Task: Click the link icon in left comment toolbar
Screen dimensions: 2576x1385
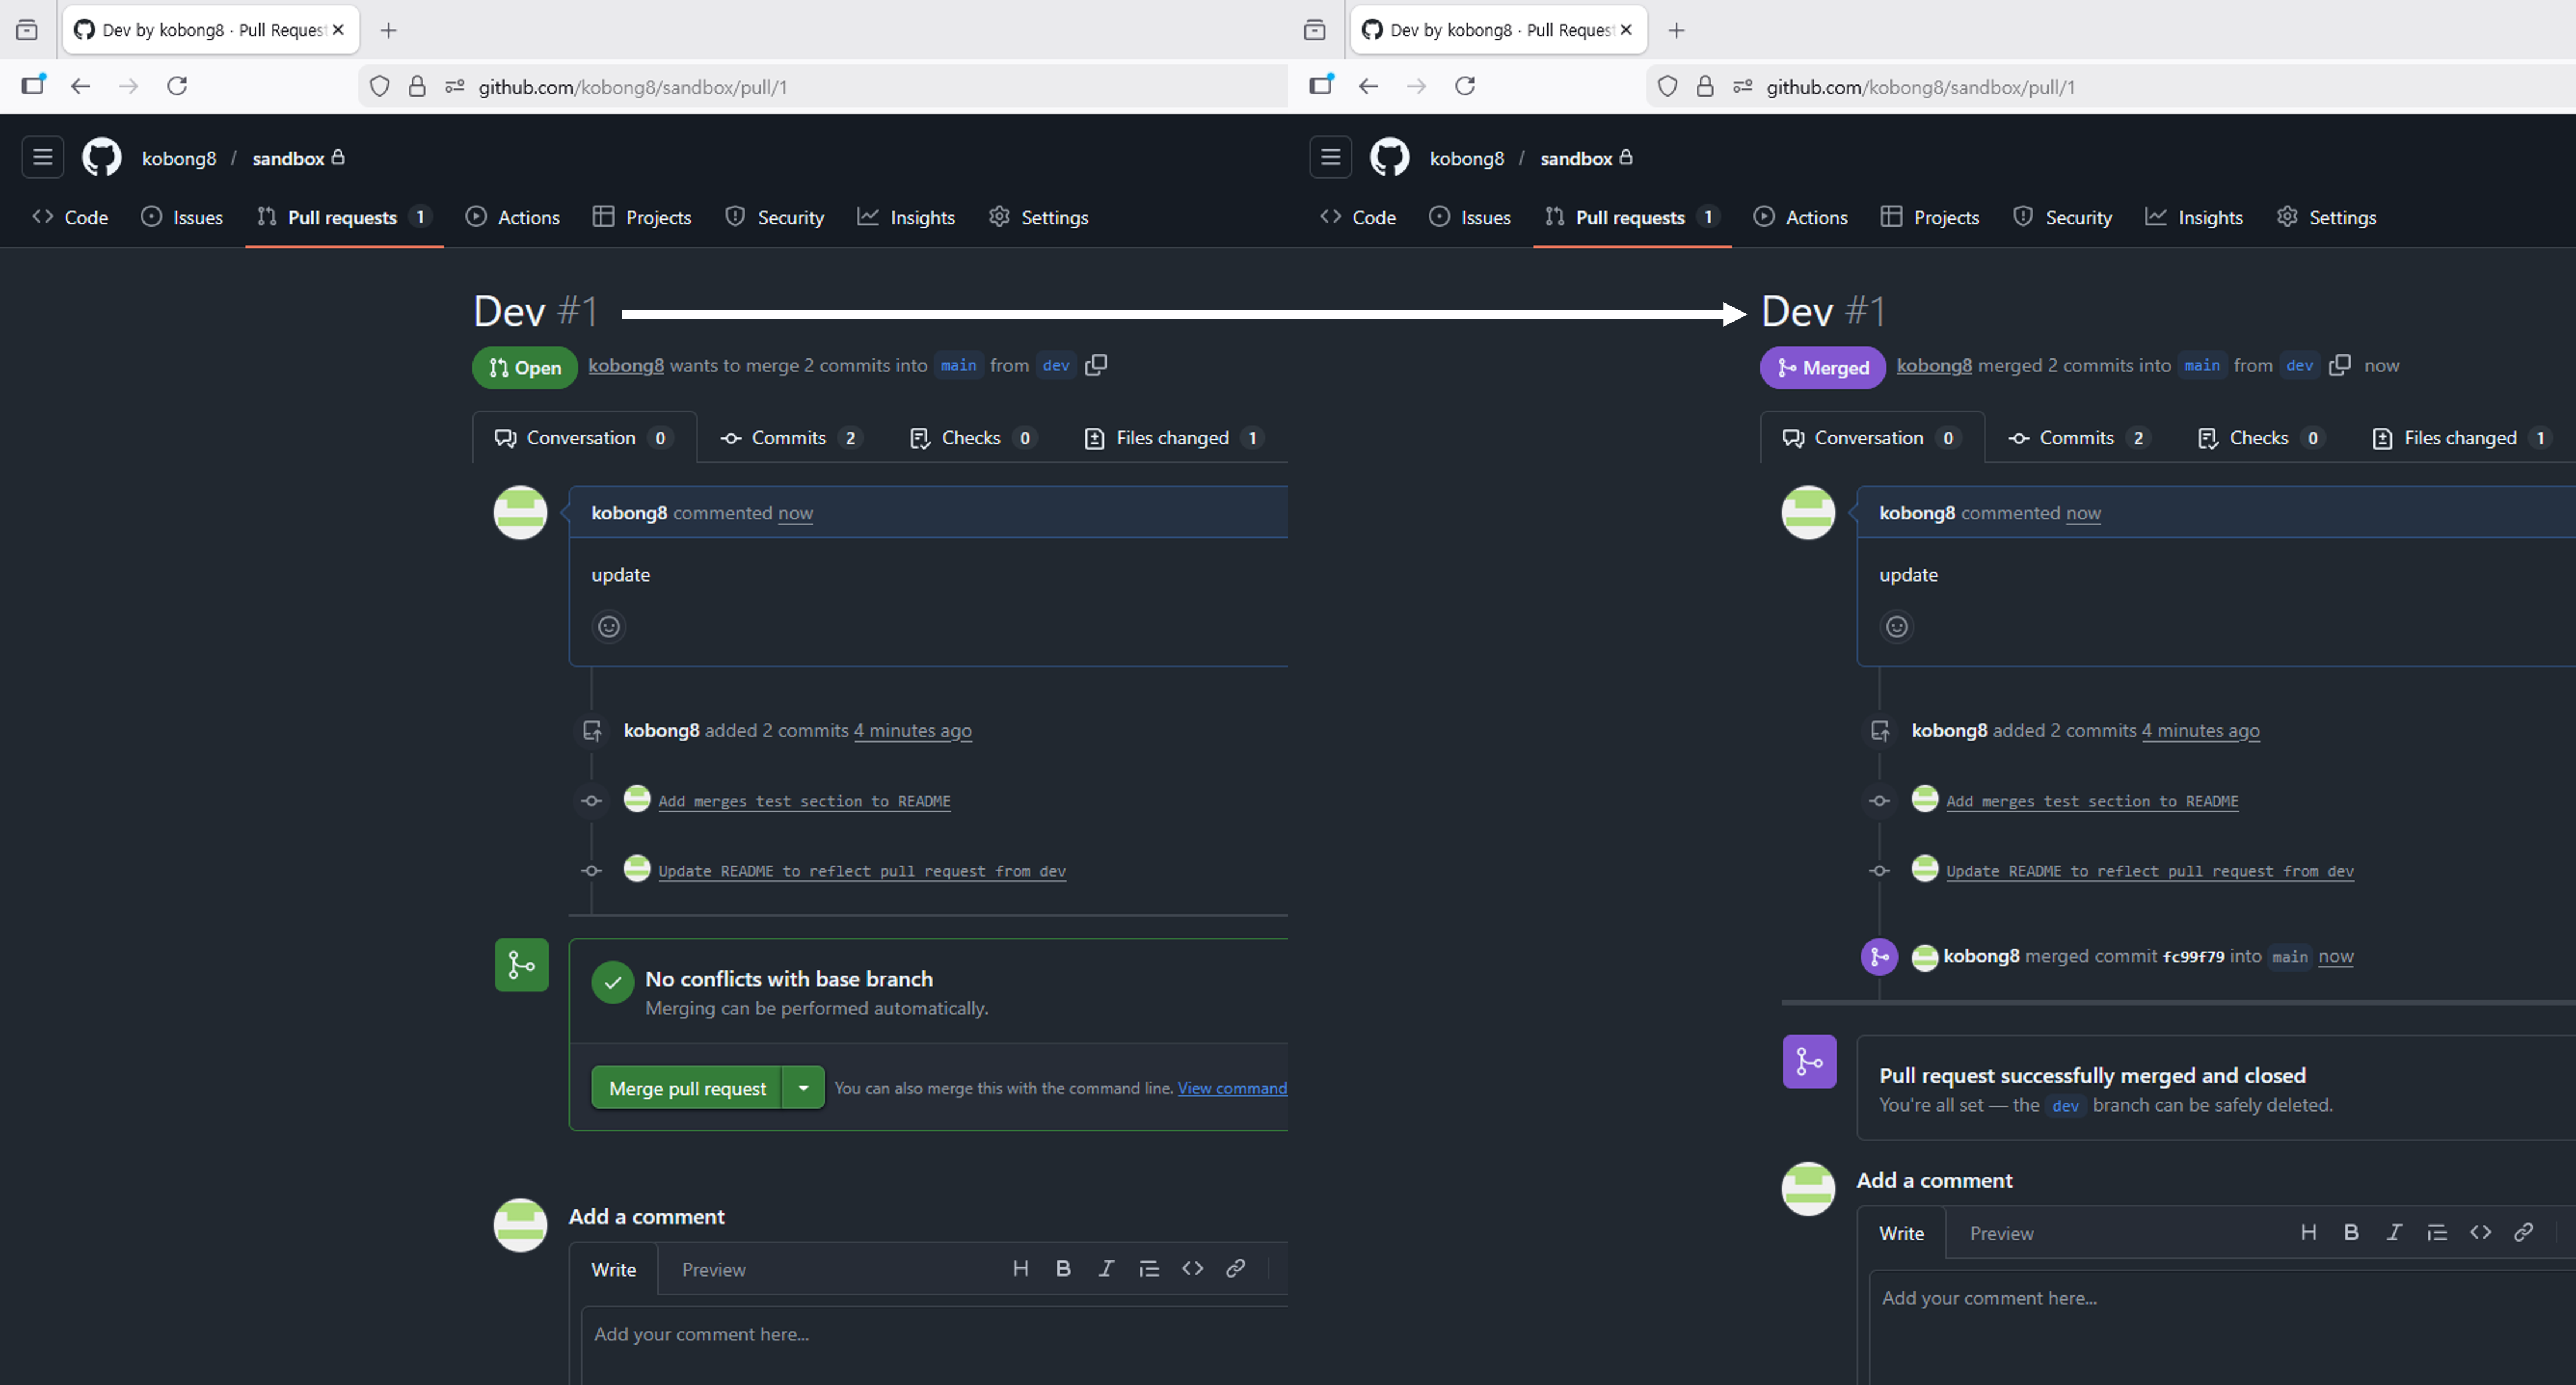Action: click(x=1235, y=1269)
